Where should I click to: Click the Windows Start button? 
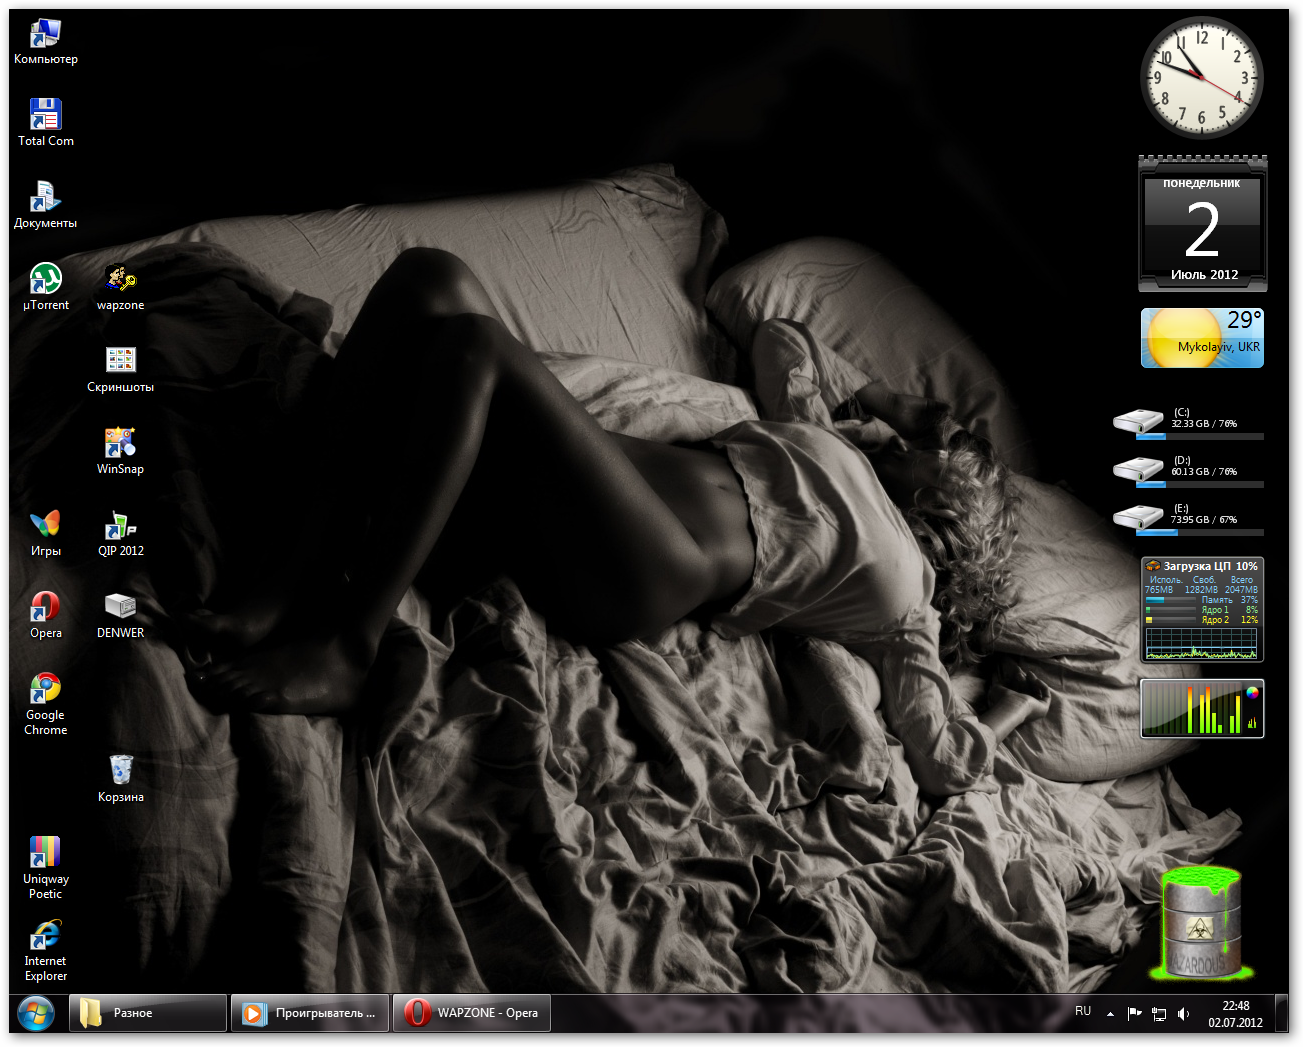[x=36, y=1013]
